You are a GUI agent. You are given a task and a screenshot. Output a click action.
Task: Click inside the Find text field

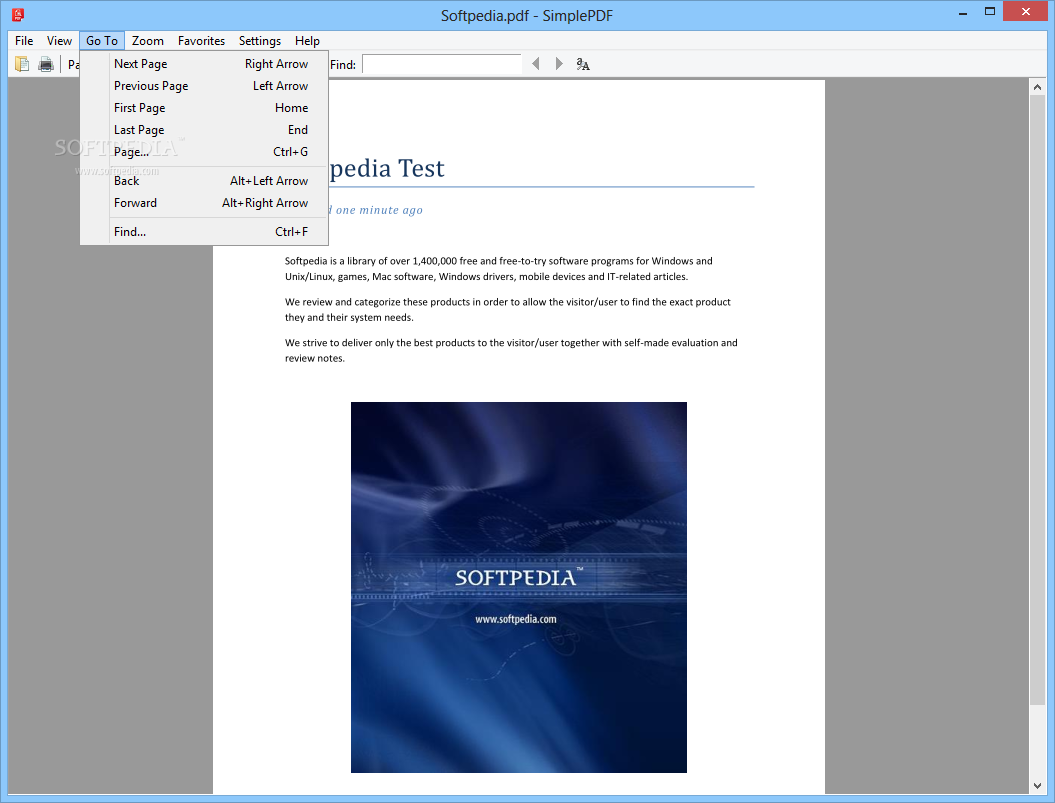tap(442, 65)
